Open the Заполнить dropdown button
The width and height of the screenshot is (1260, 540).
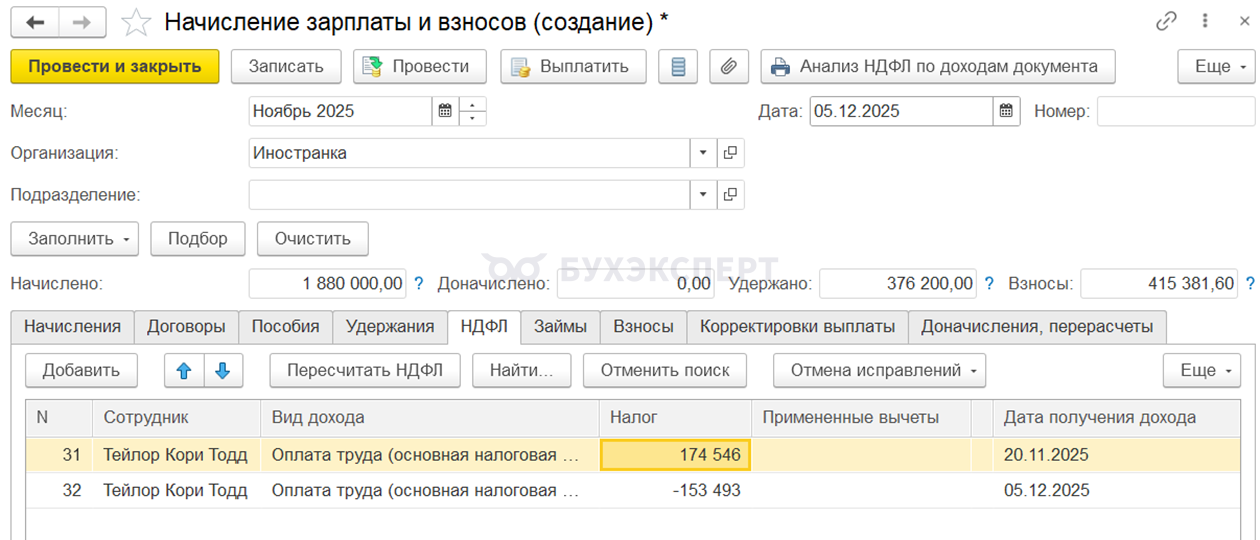click(75, 239)
